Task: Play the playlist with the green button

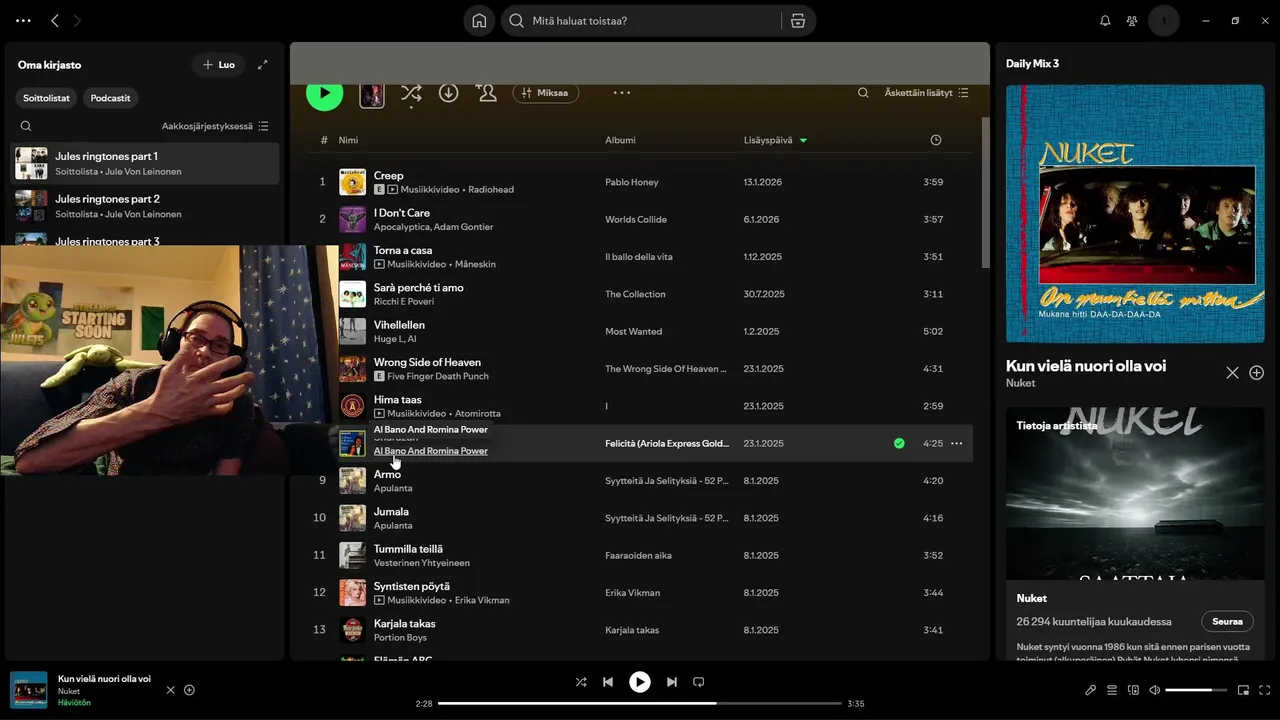Action: coord(325,92)
